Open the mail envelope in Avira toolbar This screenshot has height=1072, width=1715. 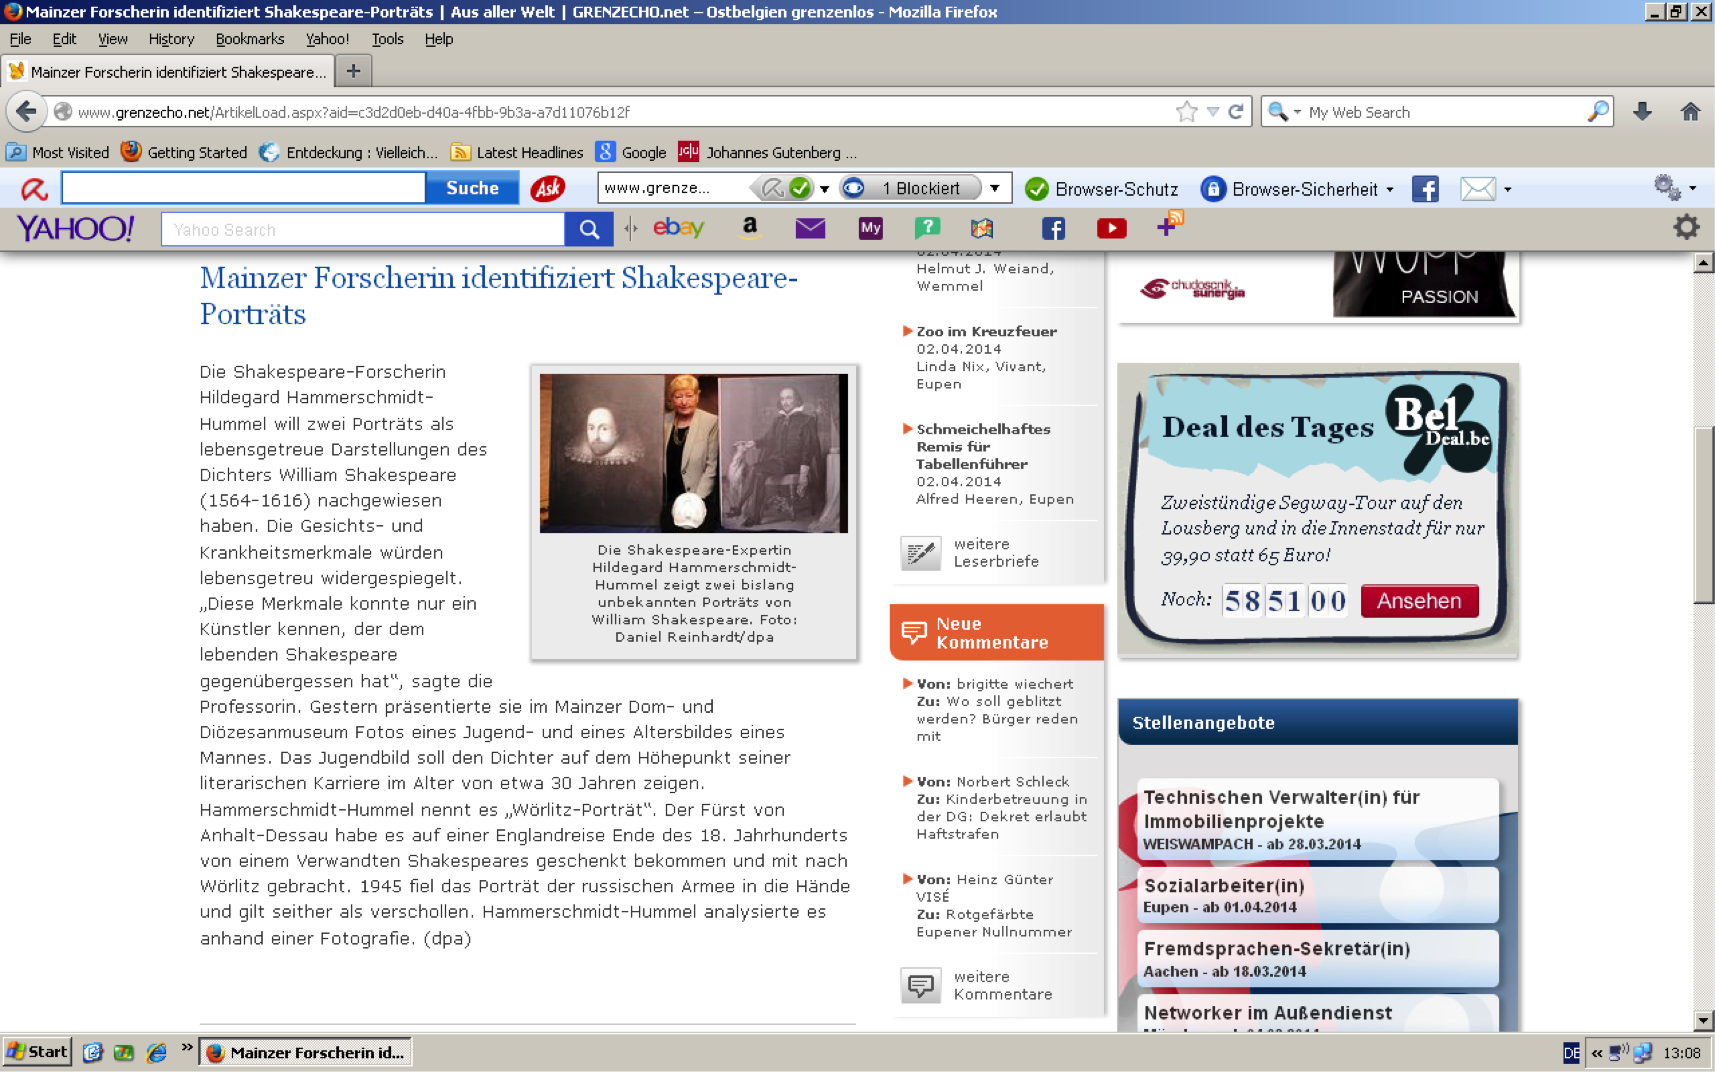coord(1477,189)
